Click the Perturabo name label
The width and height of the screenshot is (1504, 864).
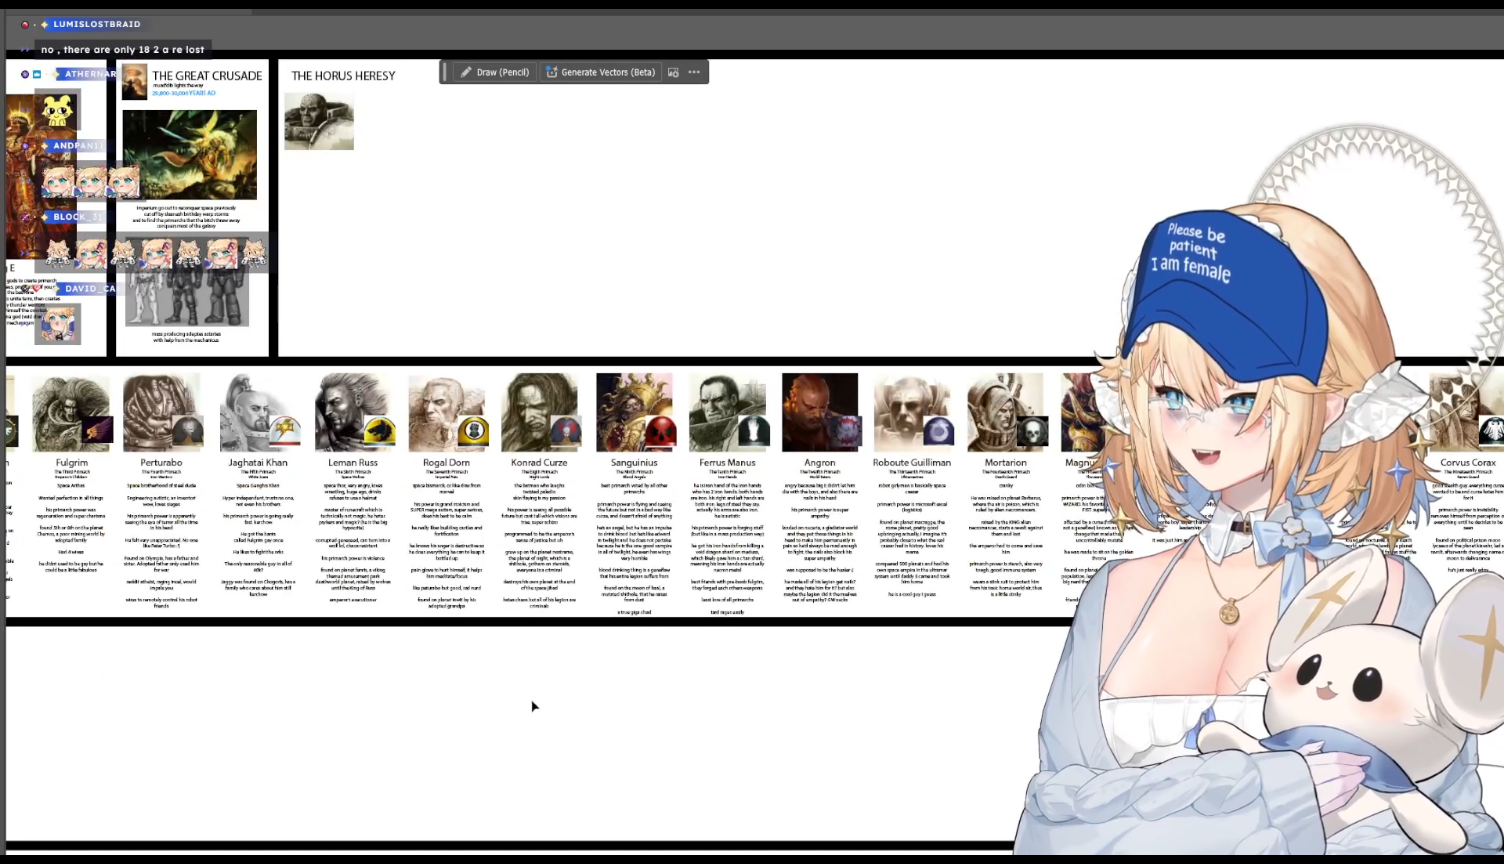[x=161, y=463]
